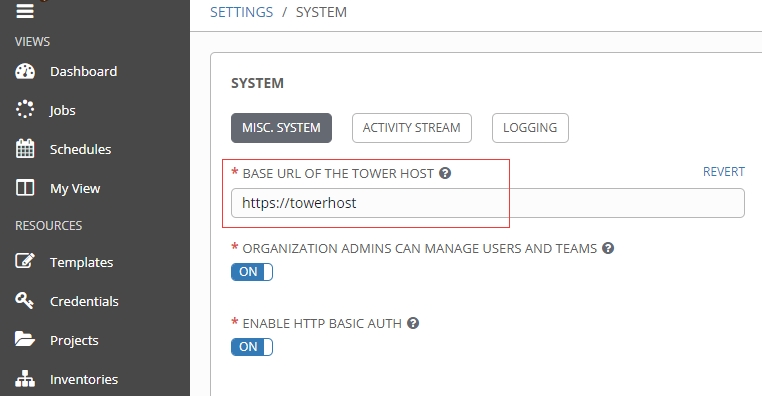The width and height of the screenshot is (762, 396).
Task: Click the Base URL input field
Action: (x=488, y=203)
